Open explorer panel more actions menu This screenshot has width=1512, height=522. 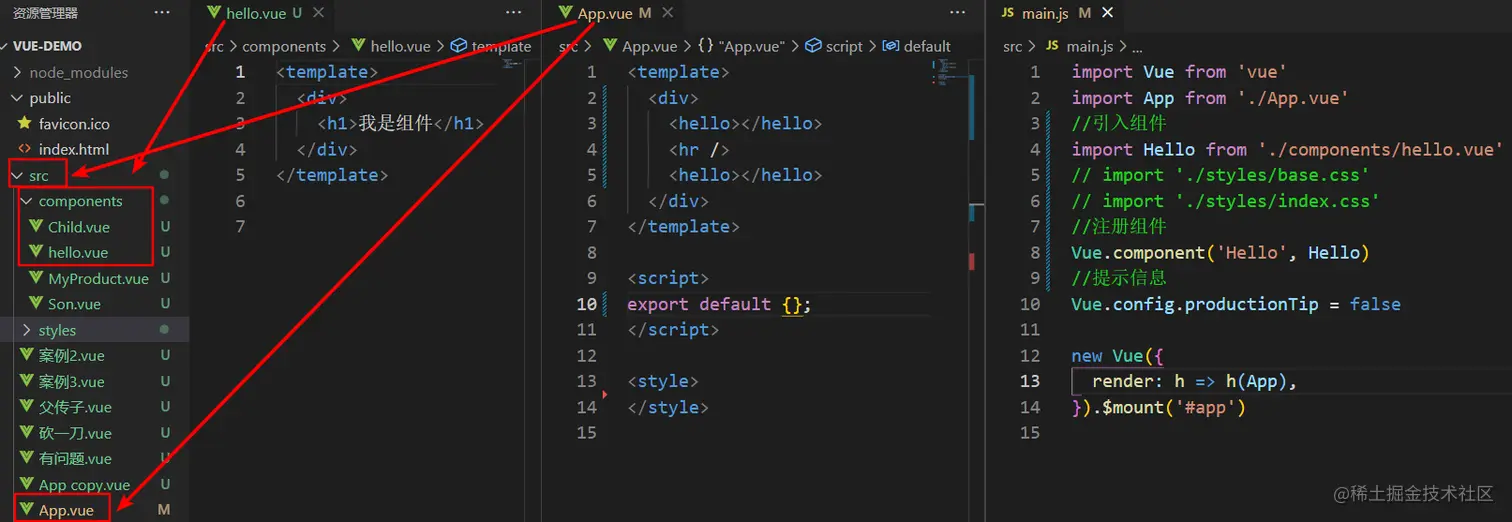pos(162,13)
